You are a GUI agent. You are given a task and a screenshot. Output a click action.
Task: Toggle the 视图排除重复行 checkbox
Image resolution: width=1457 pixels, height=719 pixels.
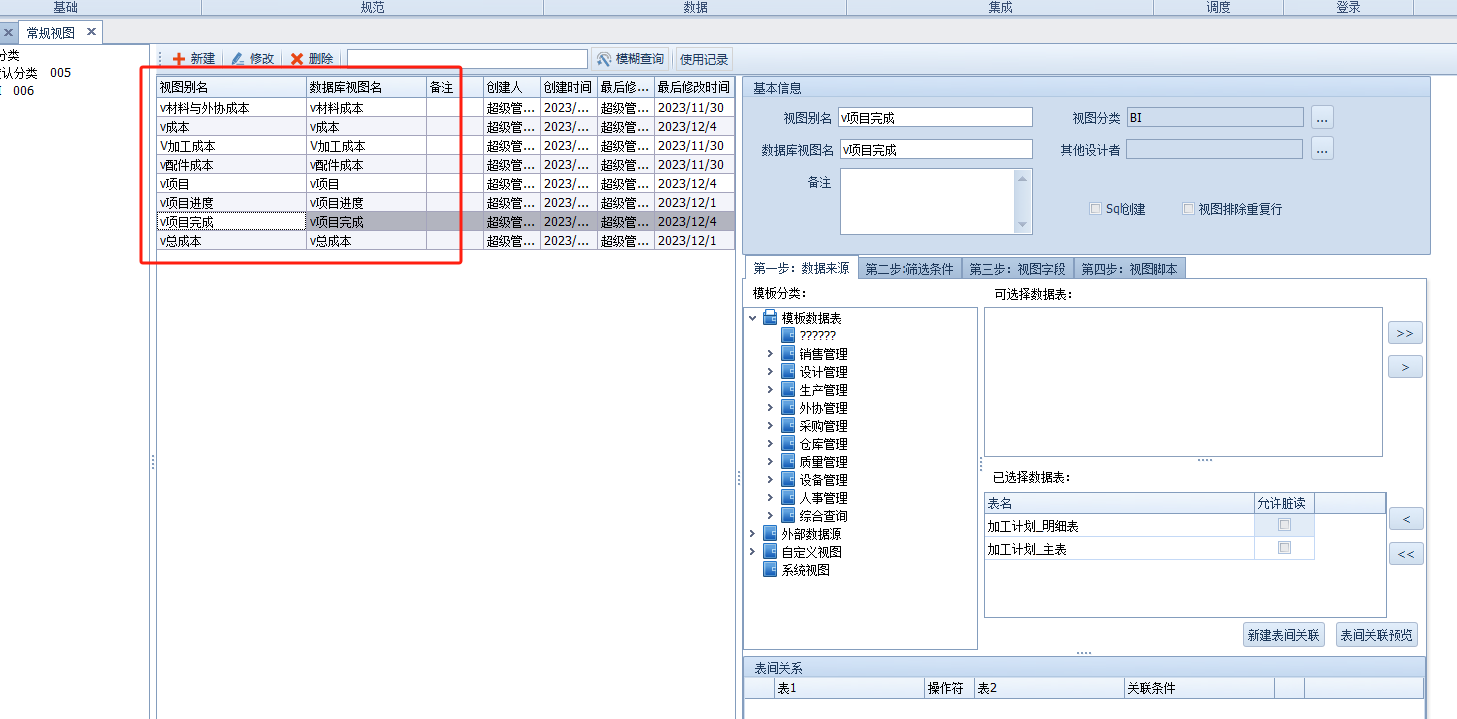point(1189,209)
